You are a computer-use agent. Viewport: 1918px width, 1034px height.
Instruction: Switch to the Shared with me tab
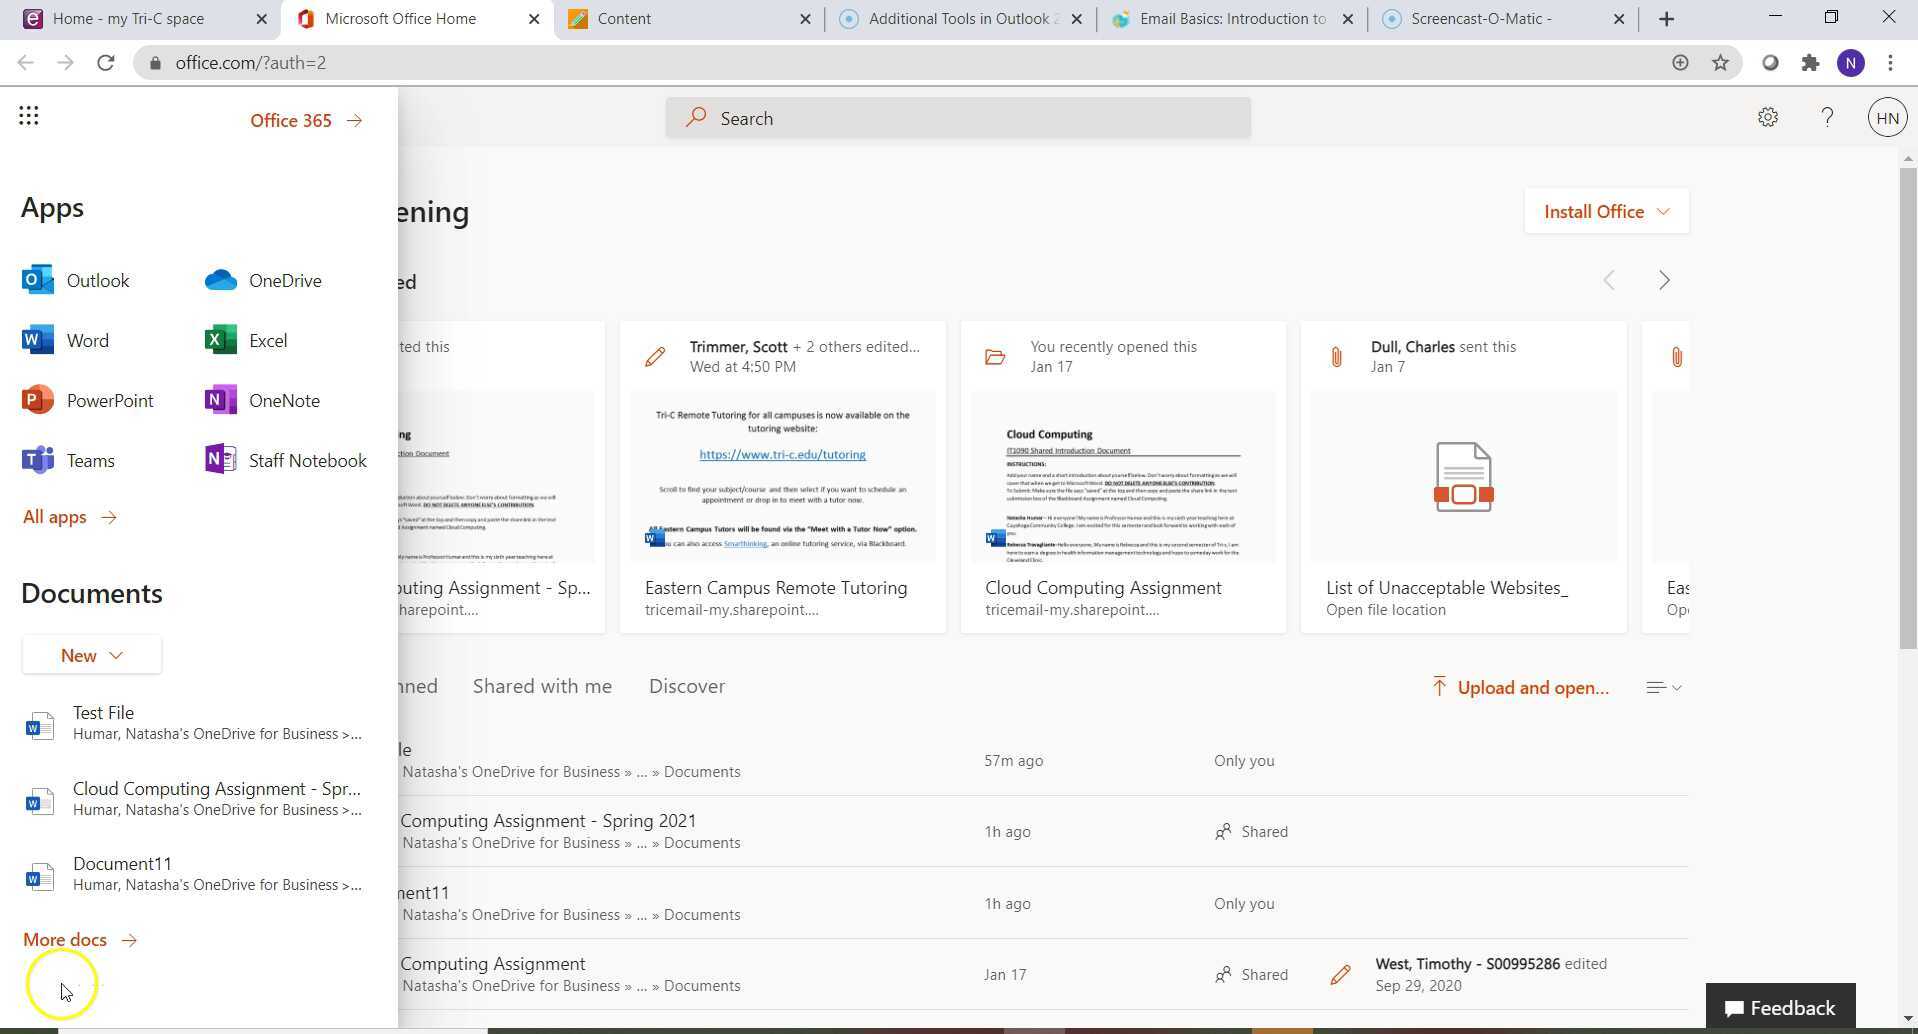pos(541,686)
